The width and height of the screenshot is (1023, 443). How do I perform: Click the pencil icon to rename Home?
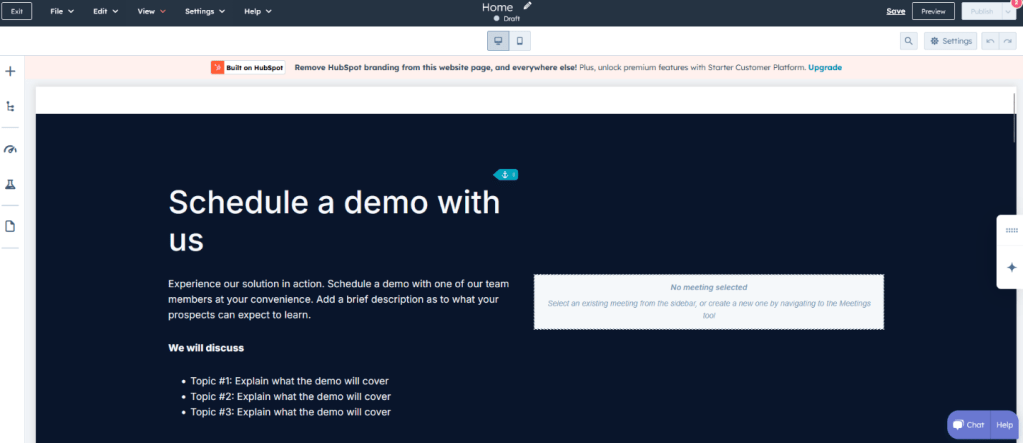pyautogui.click(x=528, y=6)
